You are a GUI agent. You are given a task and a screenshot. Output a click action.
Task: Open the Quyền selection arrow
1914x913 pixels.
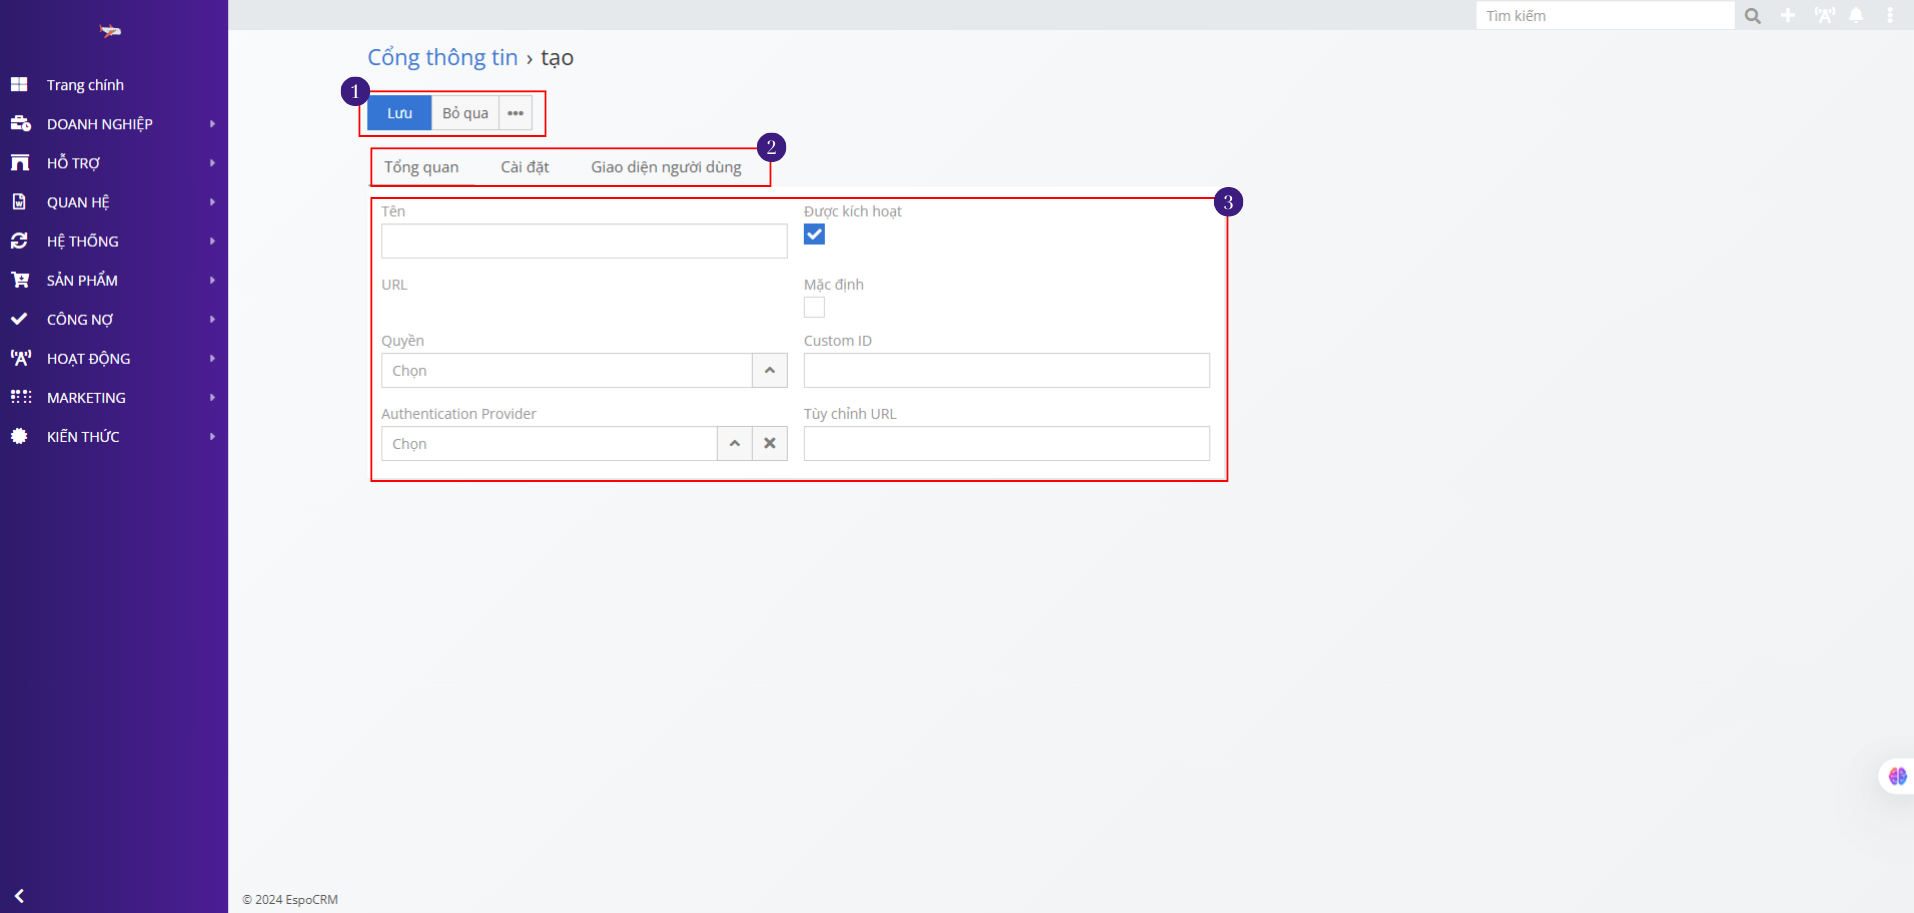coord(769,371)
